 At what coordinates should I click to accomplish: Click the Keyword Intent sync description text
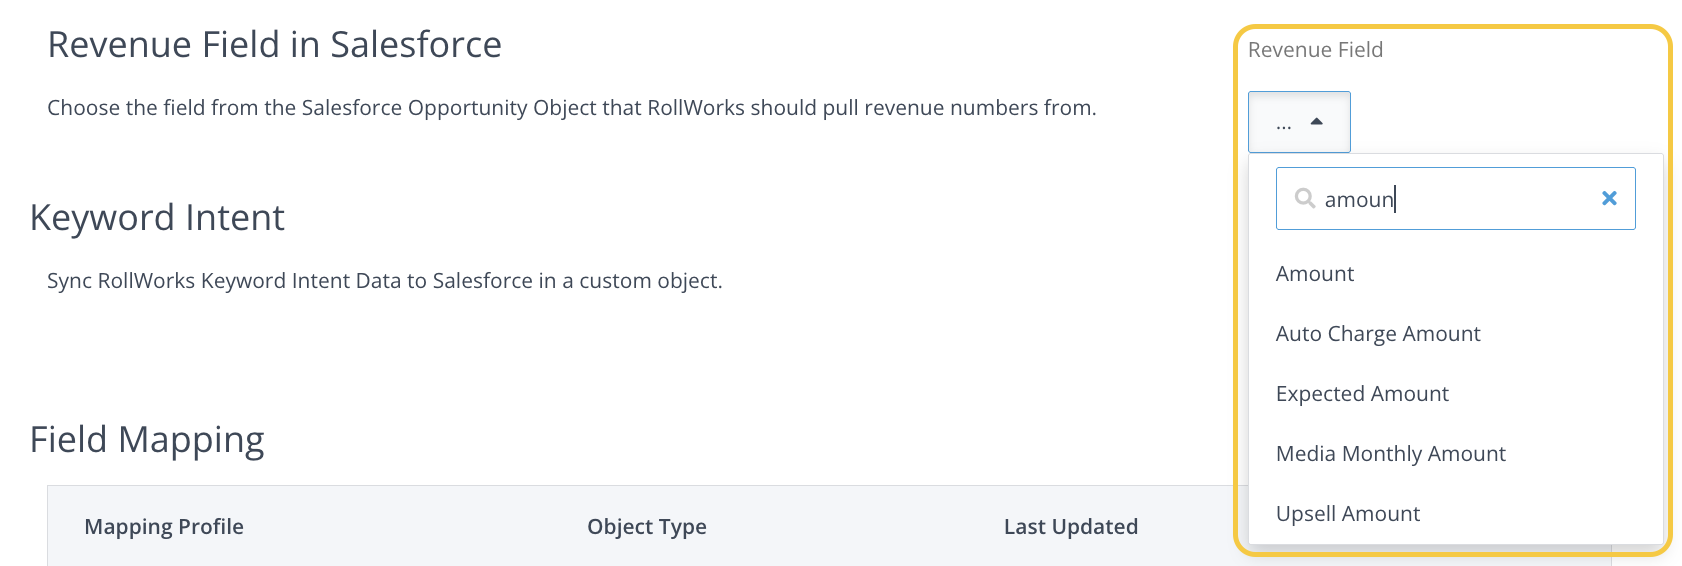[x=384, y=281]
